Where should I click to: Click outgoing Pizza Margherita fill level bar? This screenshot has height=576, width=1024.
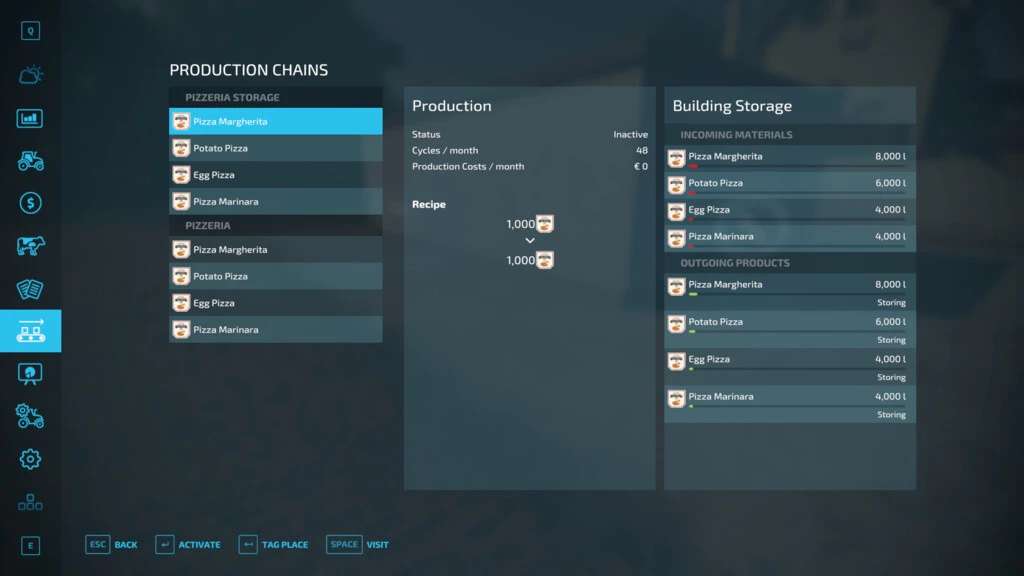(x=796, y=295)
